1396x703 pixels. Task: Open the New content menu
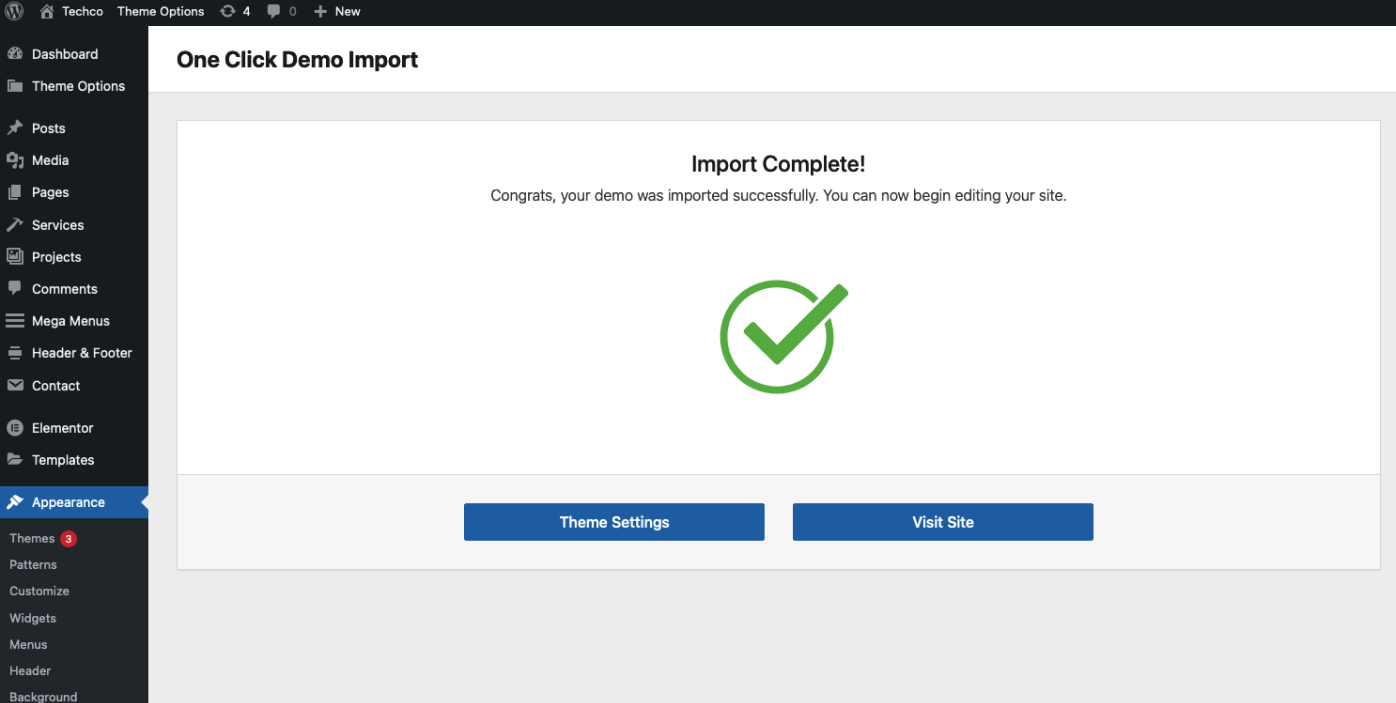pos(337,12)
